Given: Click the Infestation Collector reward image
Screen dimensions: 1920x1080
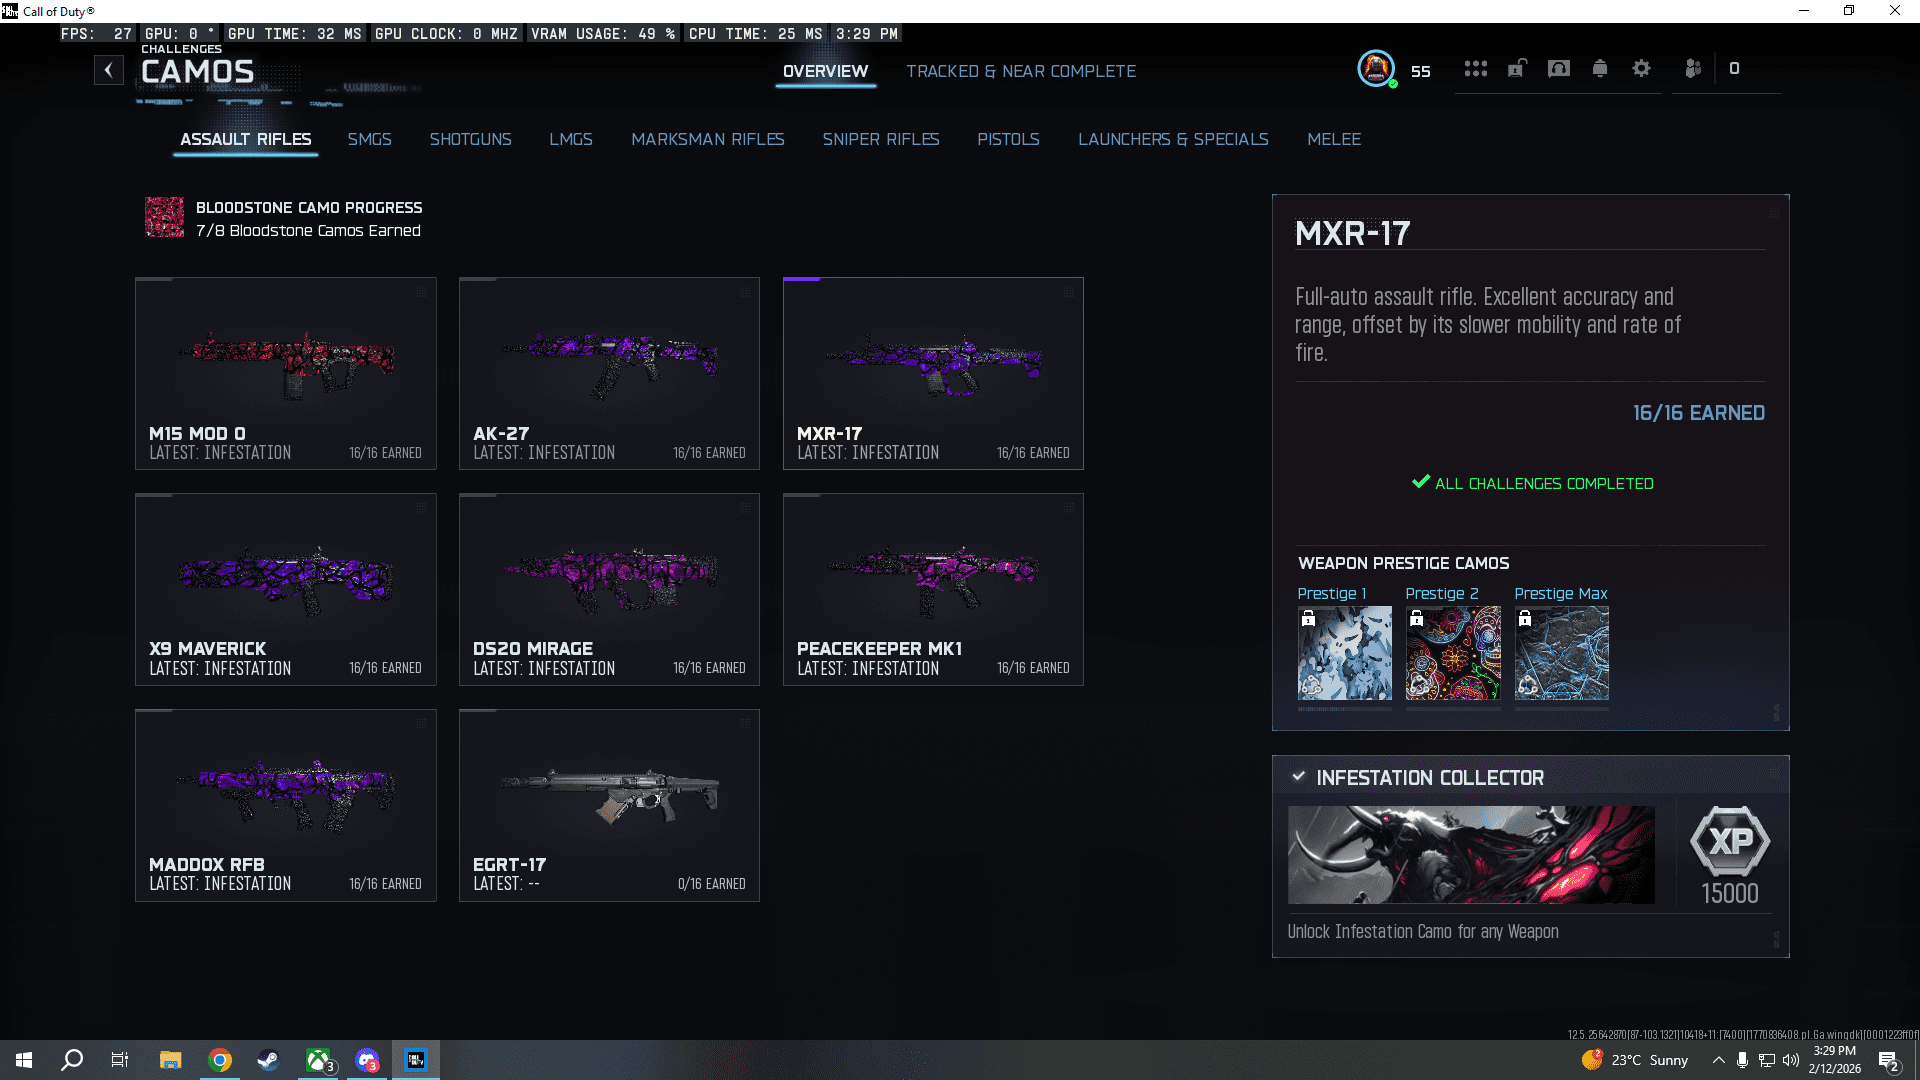Looking at the screenshot, I should 1471,855.
